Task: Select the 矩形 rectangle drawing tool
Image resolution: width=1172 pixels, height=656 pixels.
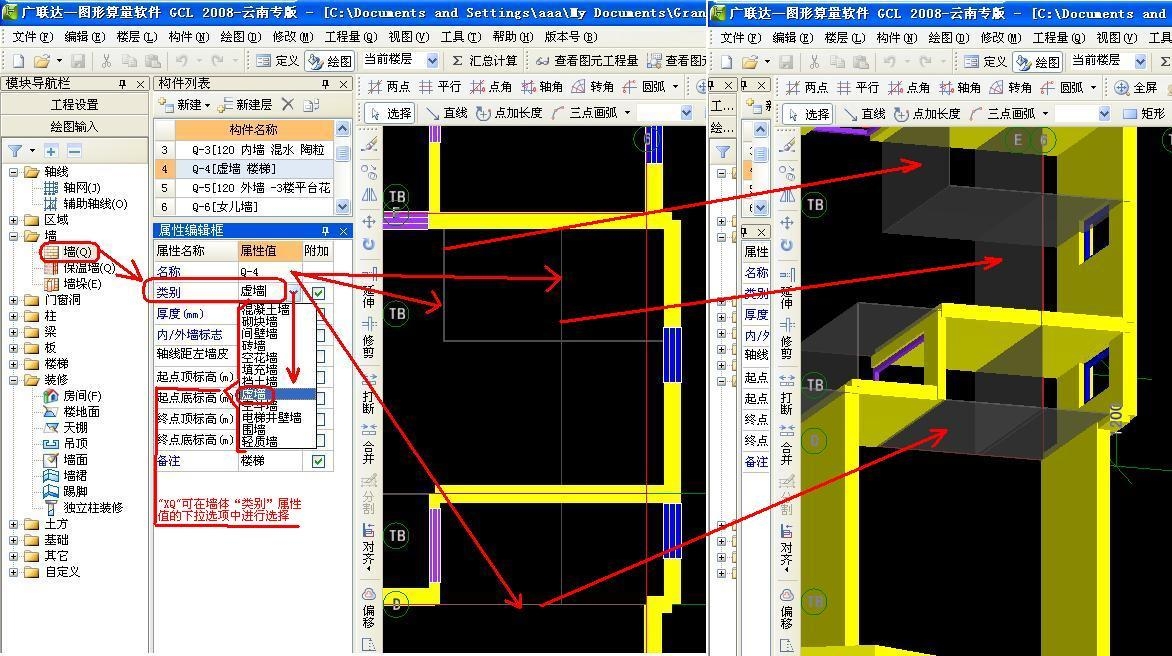Action: tap(1143, 113)
